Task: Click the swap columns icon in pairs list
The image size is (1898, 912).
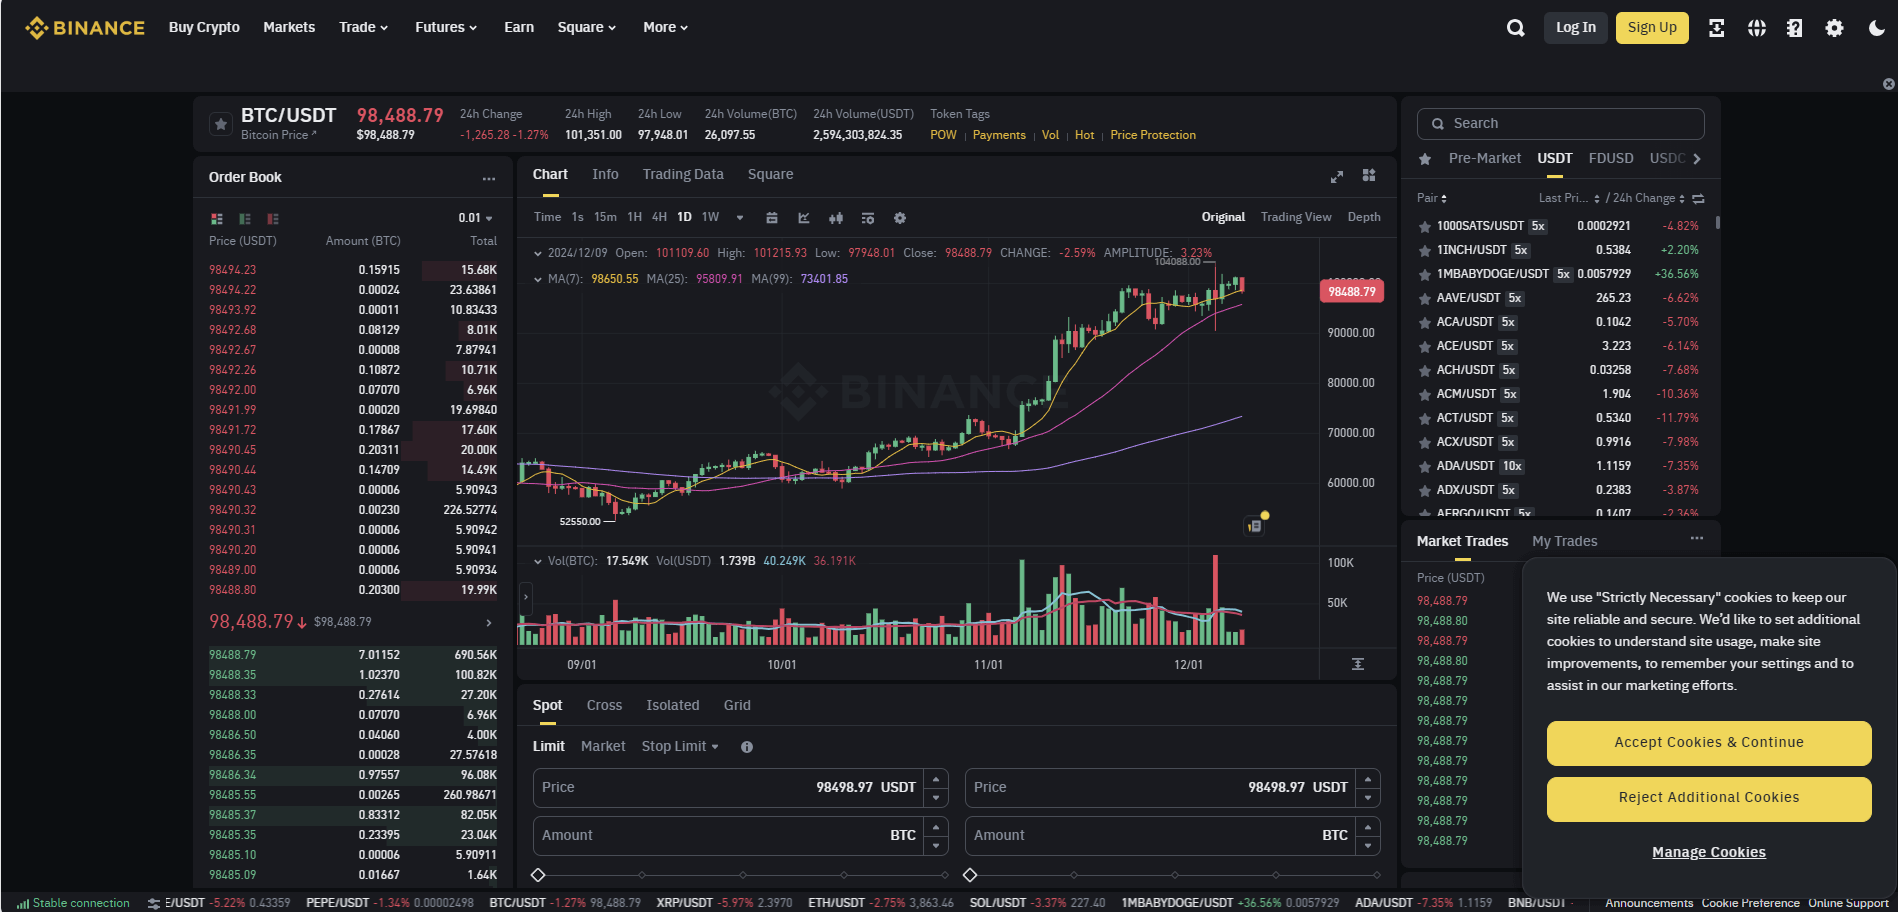Action: (1698, 198)
